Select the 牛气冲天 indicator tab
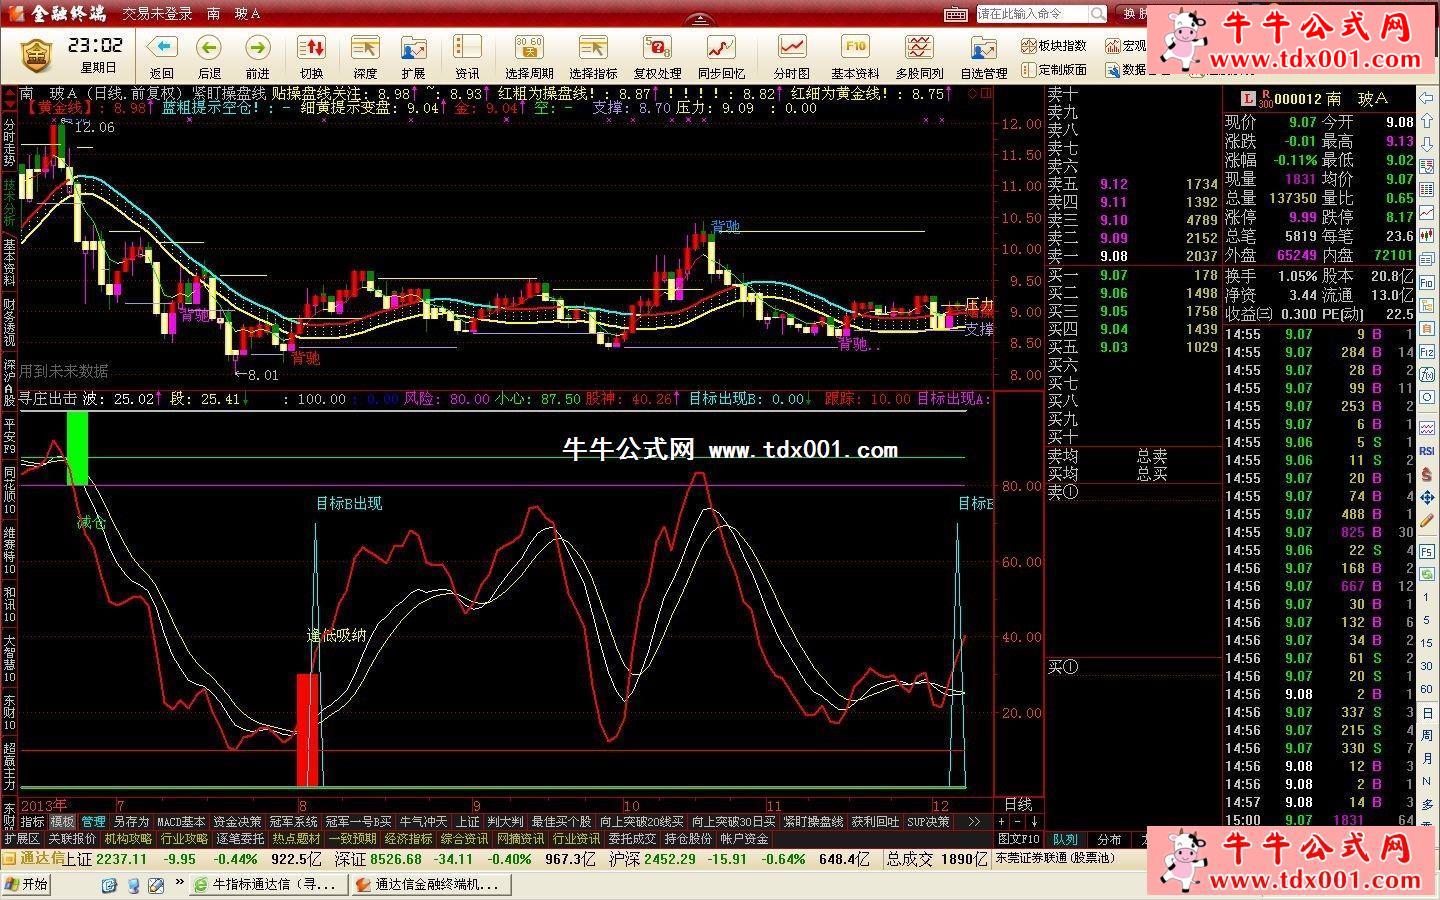Screen dimensions: 1440x900 click(424, 821)
